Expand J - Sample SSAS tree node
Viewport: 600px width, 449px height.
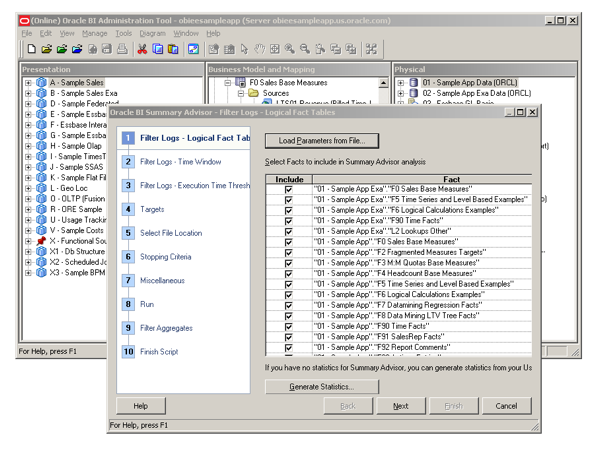tap(28, 167)
